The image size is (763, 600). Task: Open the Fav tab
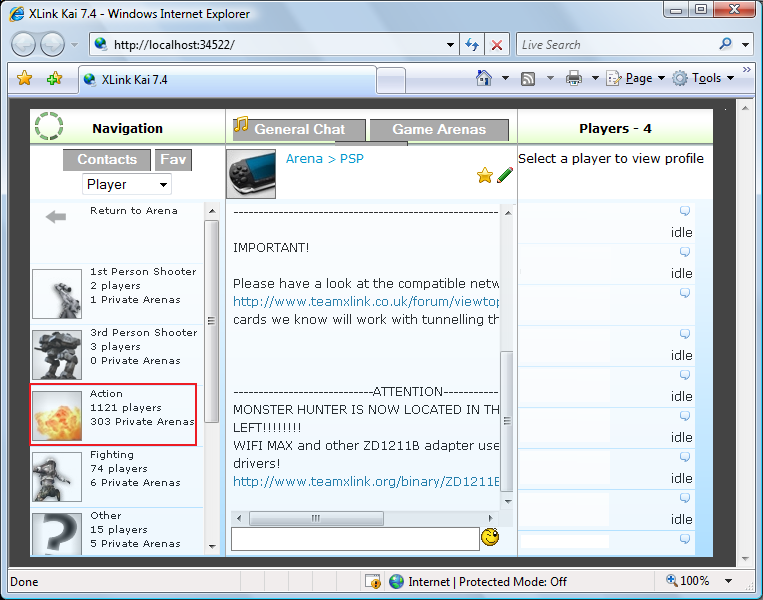tap(173, 160)
